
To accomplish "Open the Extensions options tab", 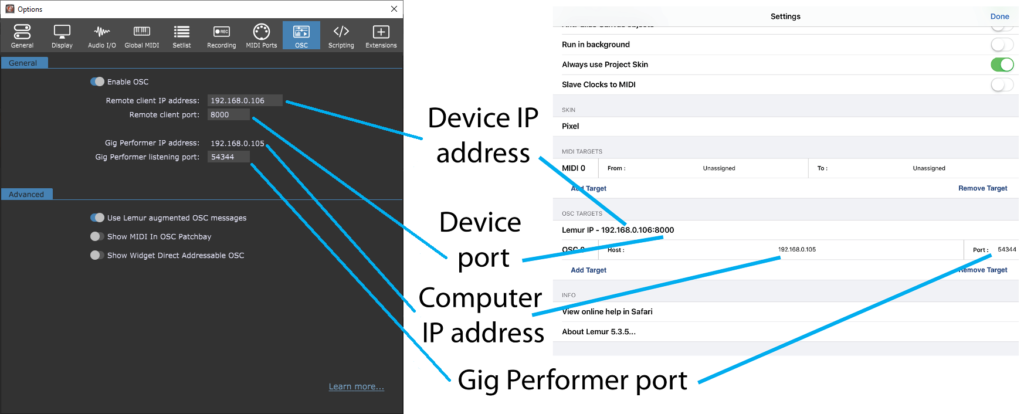I will 381,37.
